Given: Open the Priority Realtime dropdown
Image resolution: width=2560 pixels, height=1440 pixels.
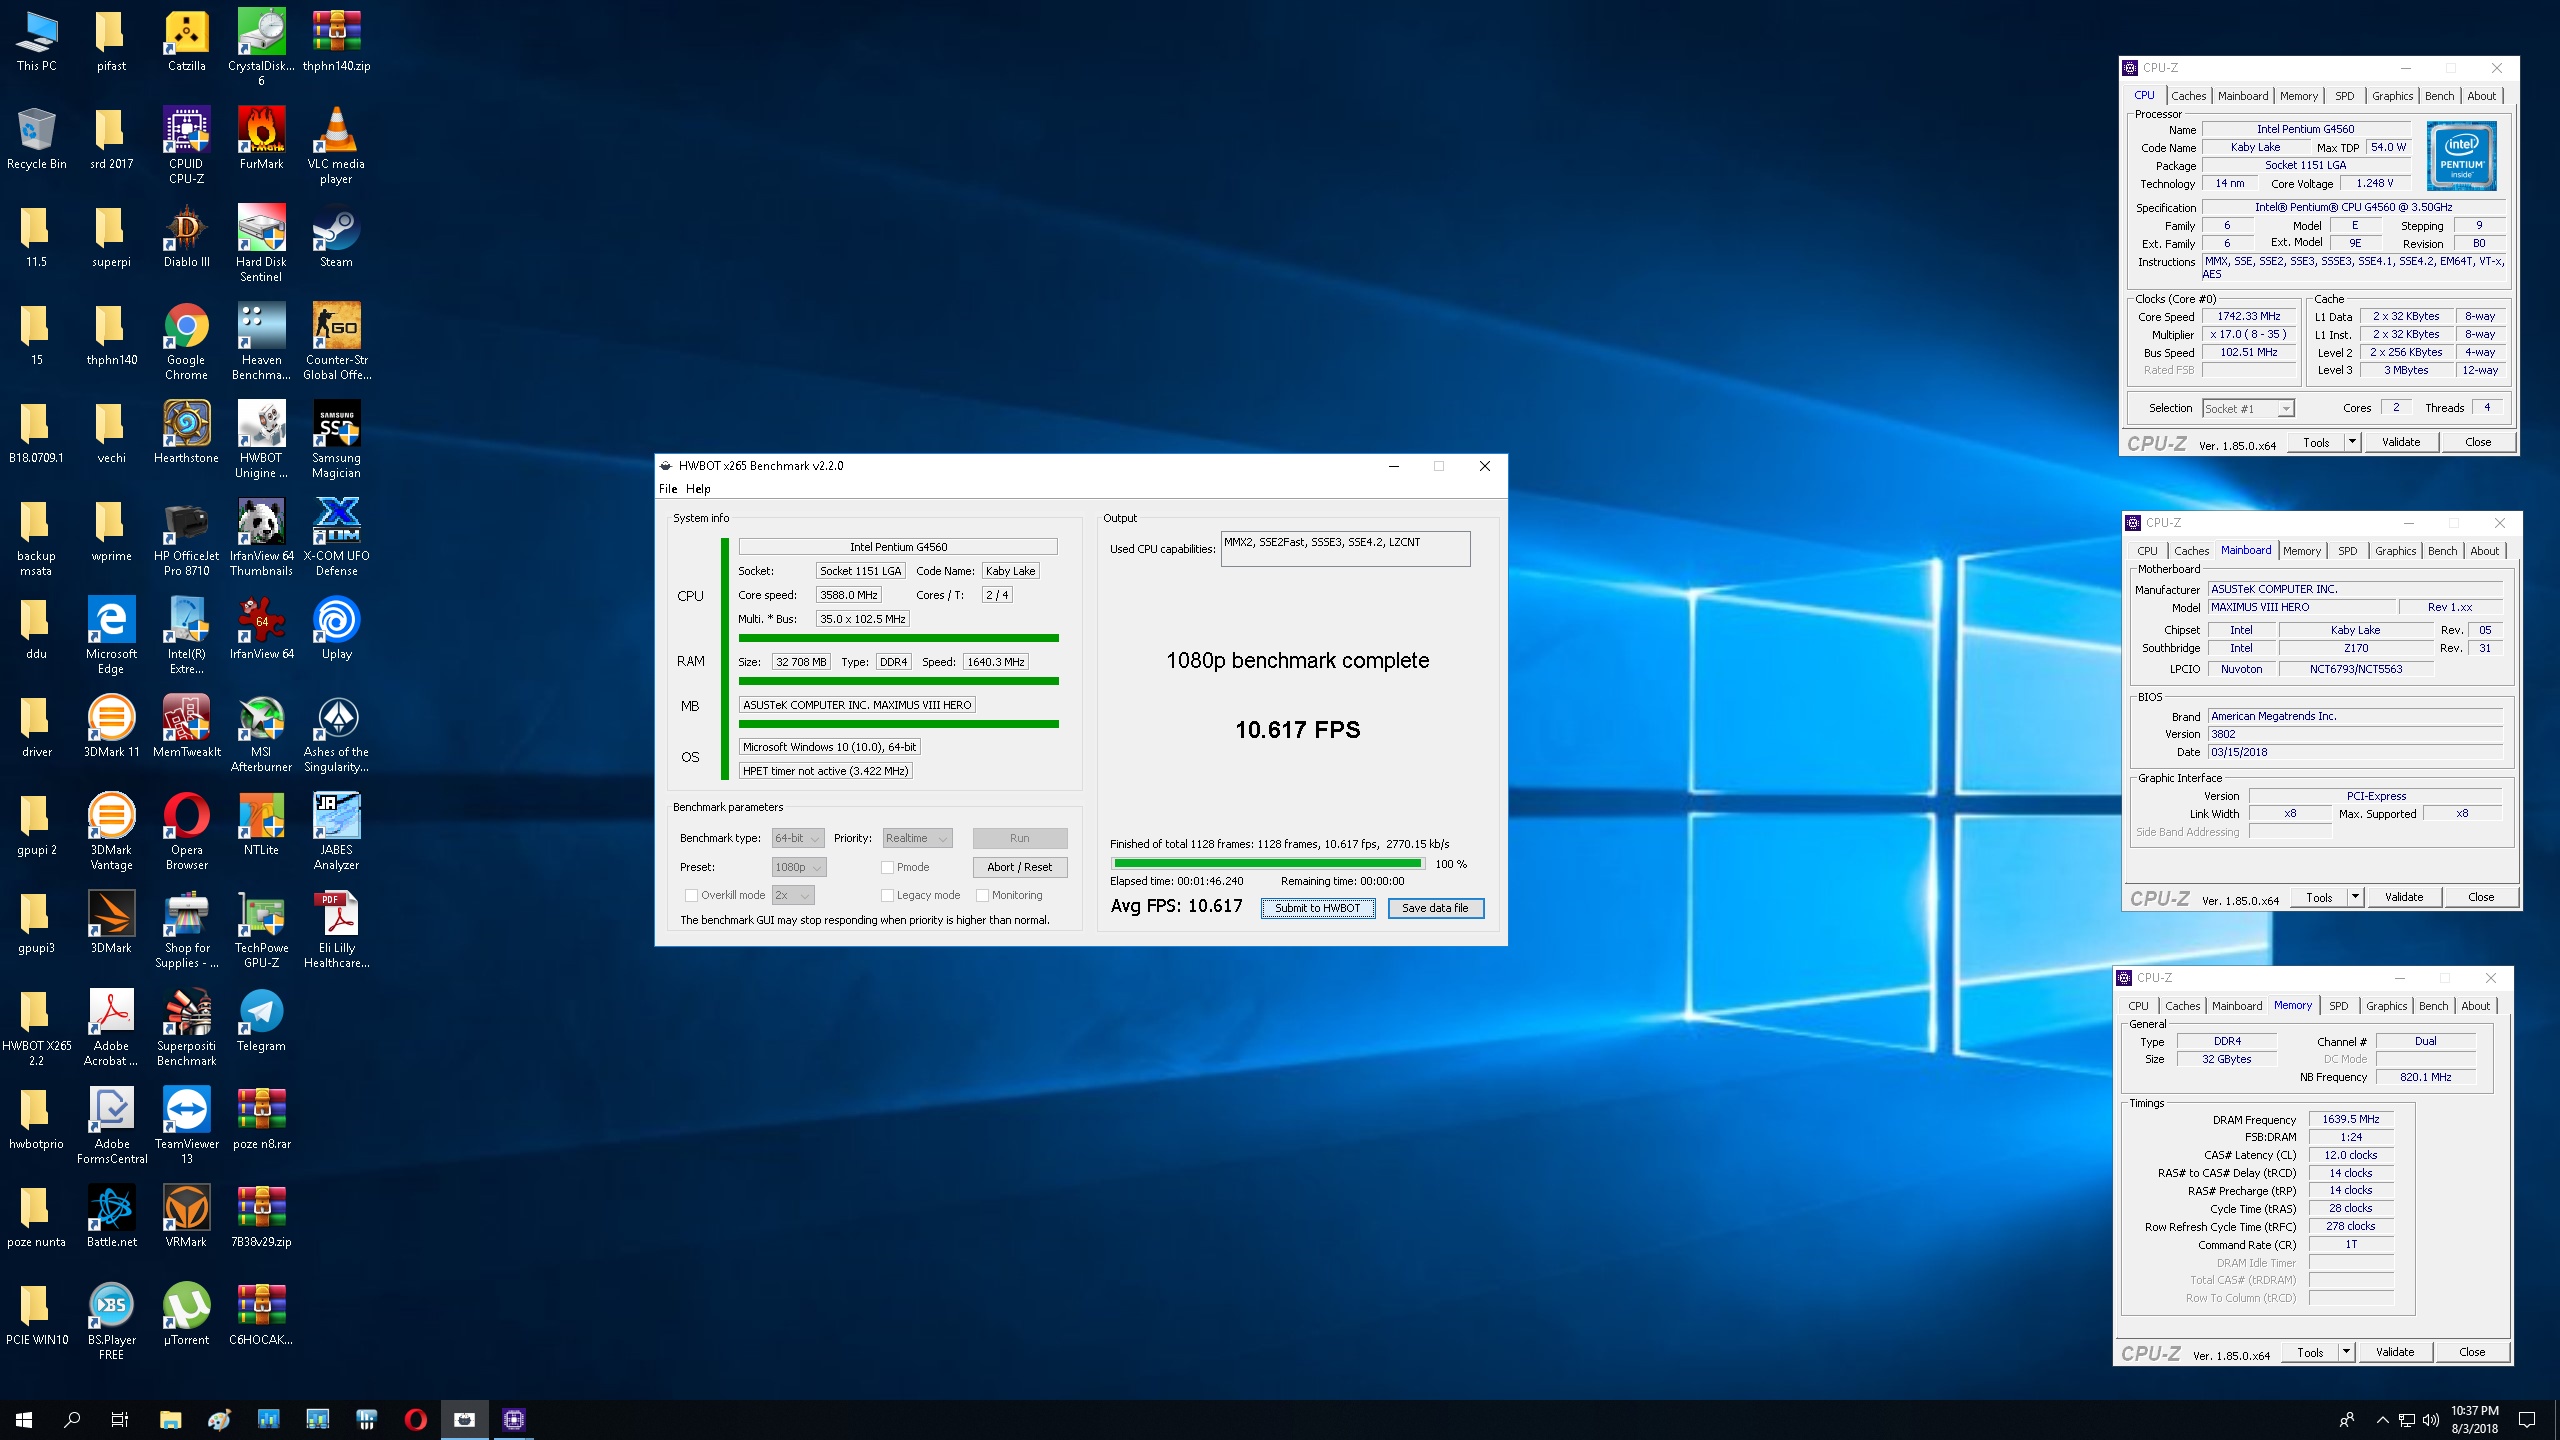Looking at the screenshot, I should [x=916, y=838].
